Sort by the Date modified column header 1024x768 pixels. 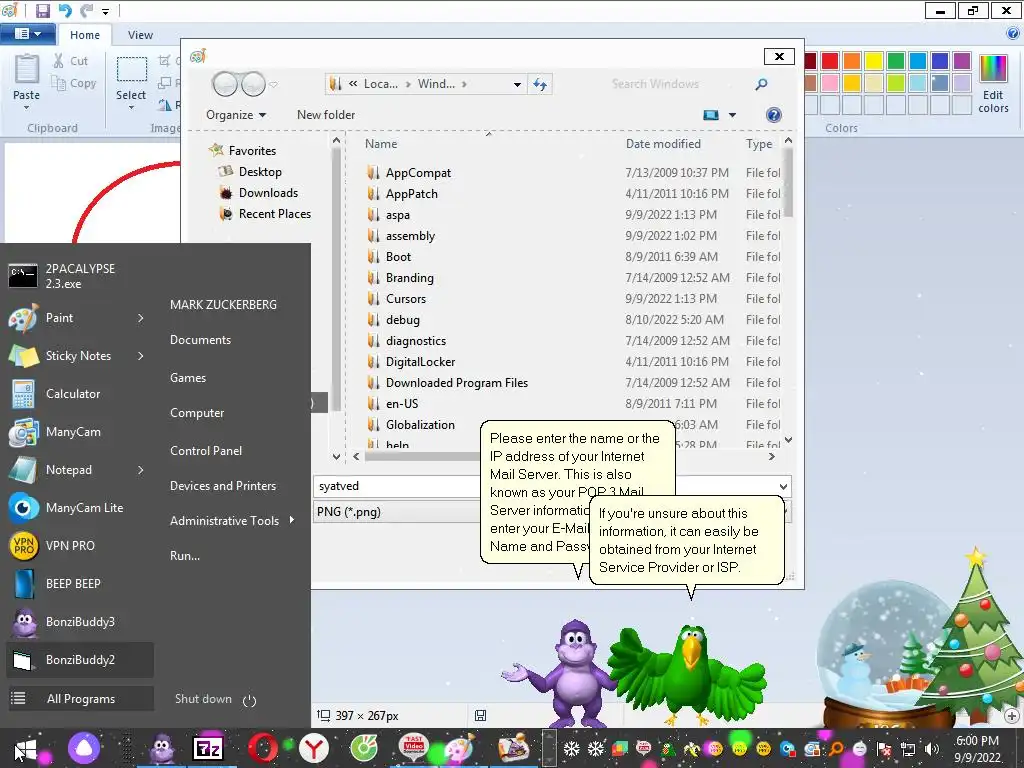click(663, 144)
